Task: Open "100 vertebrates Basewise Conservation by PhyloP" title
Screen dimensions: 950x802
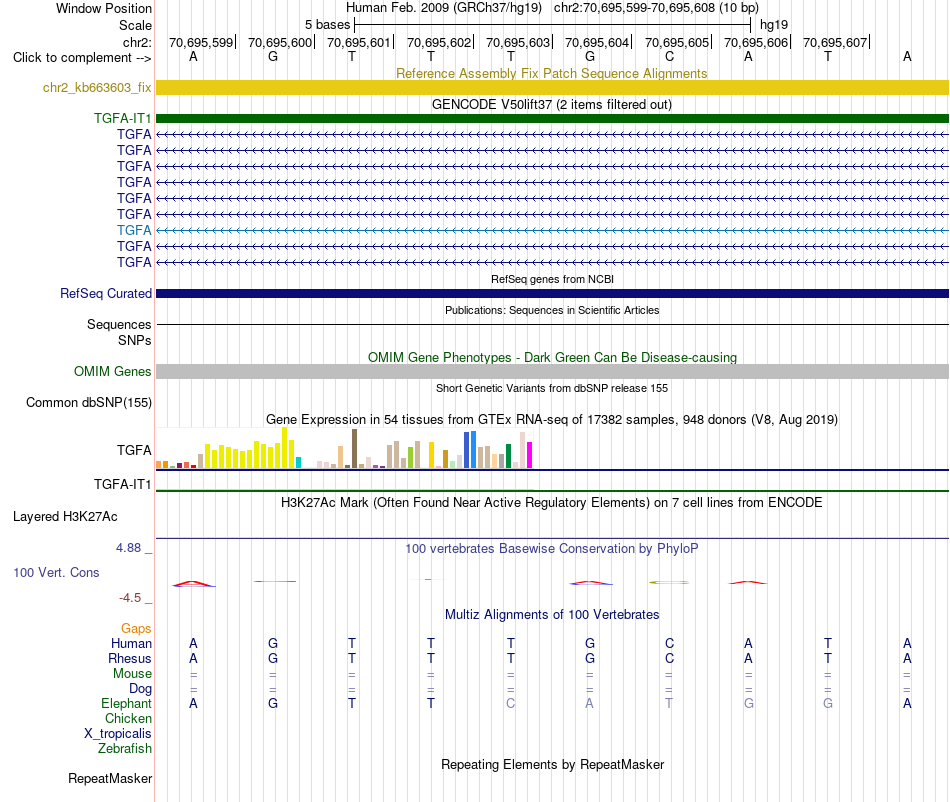Action: (551, 548)
